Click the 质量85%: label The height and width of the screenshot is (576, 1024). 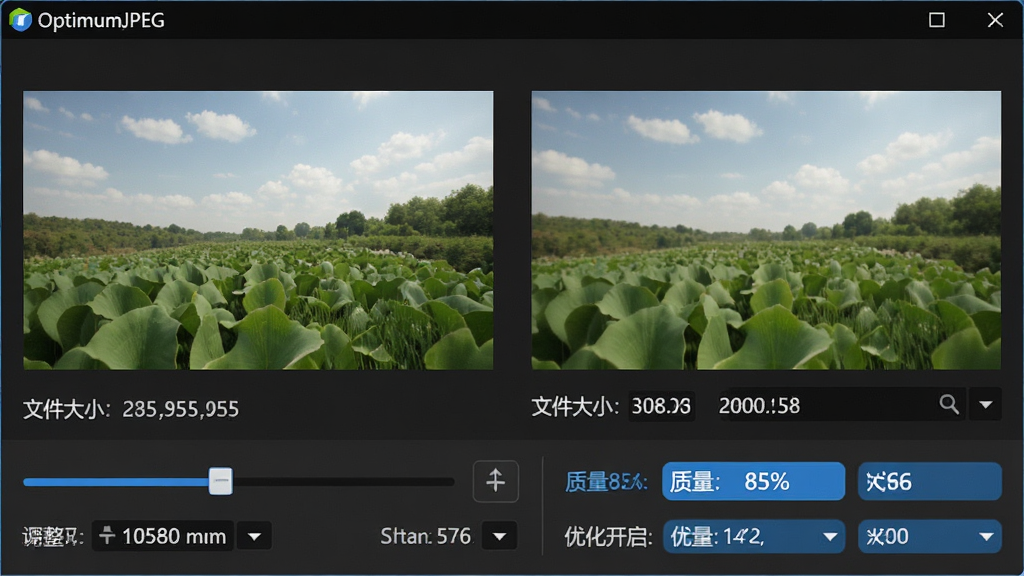(x=606, y=482)
